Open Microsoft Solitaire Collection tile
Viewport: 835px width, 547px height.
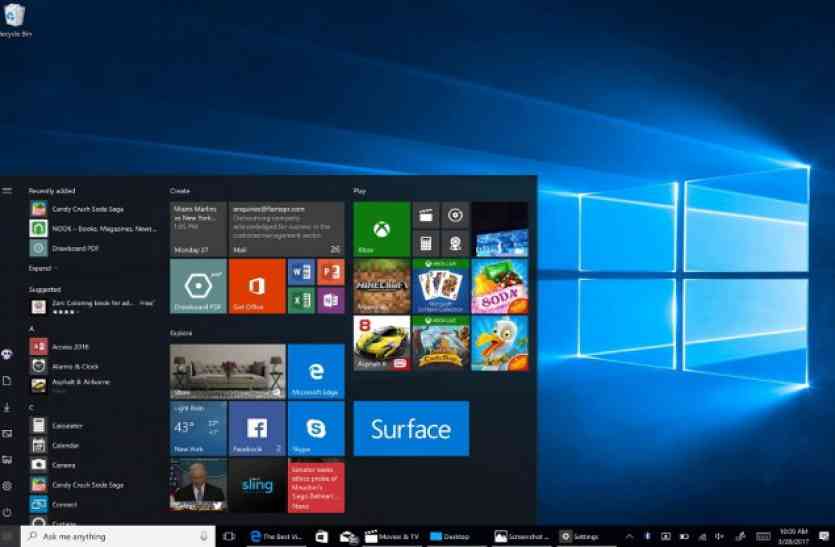pos(440,286)
